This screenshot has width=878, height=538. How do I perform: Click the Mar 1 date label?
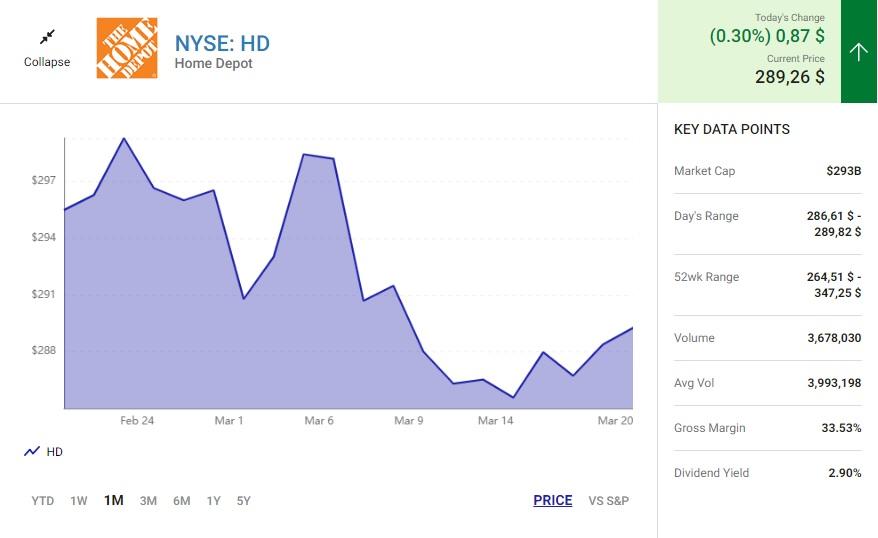pyautogui.click(x=229, y=420)
